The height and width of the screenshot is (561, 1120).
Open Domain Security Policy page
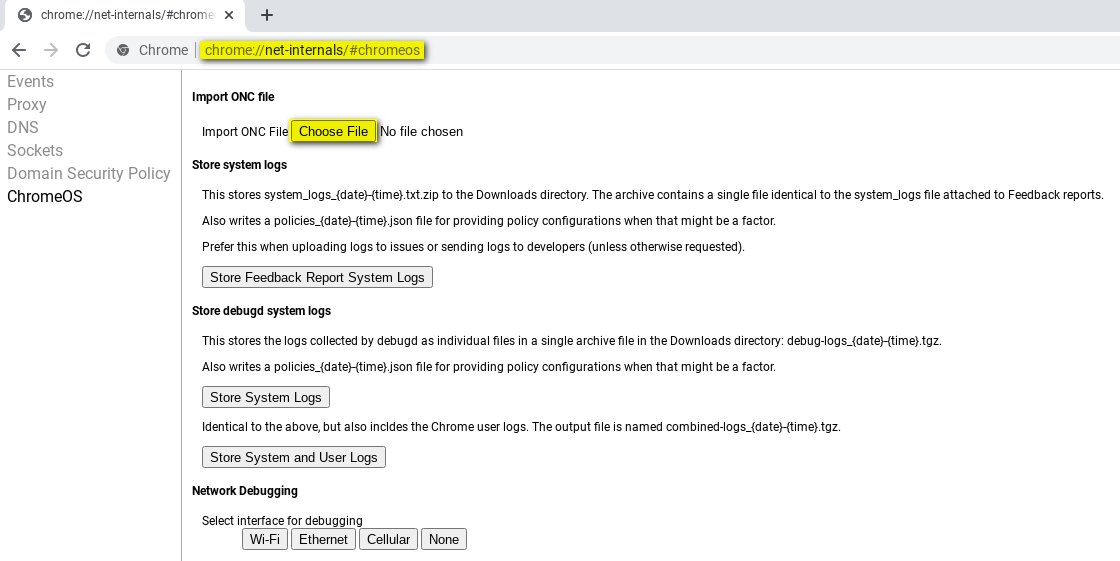[x=89, y=174]
